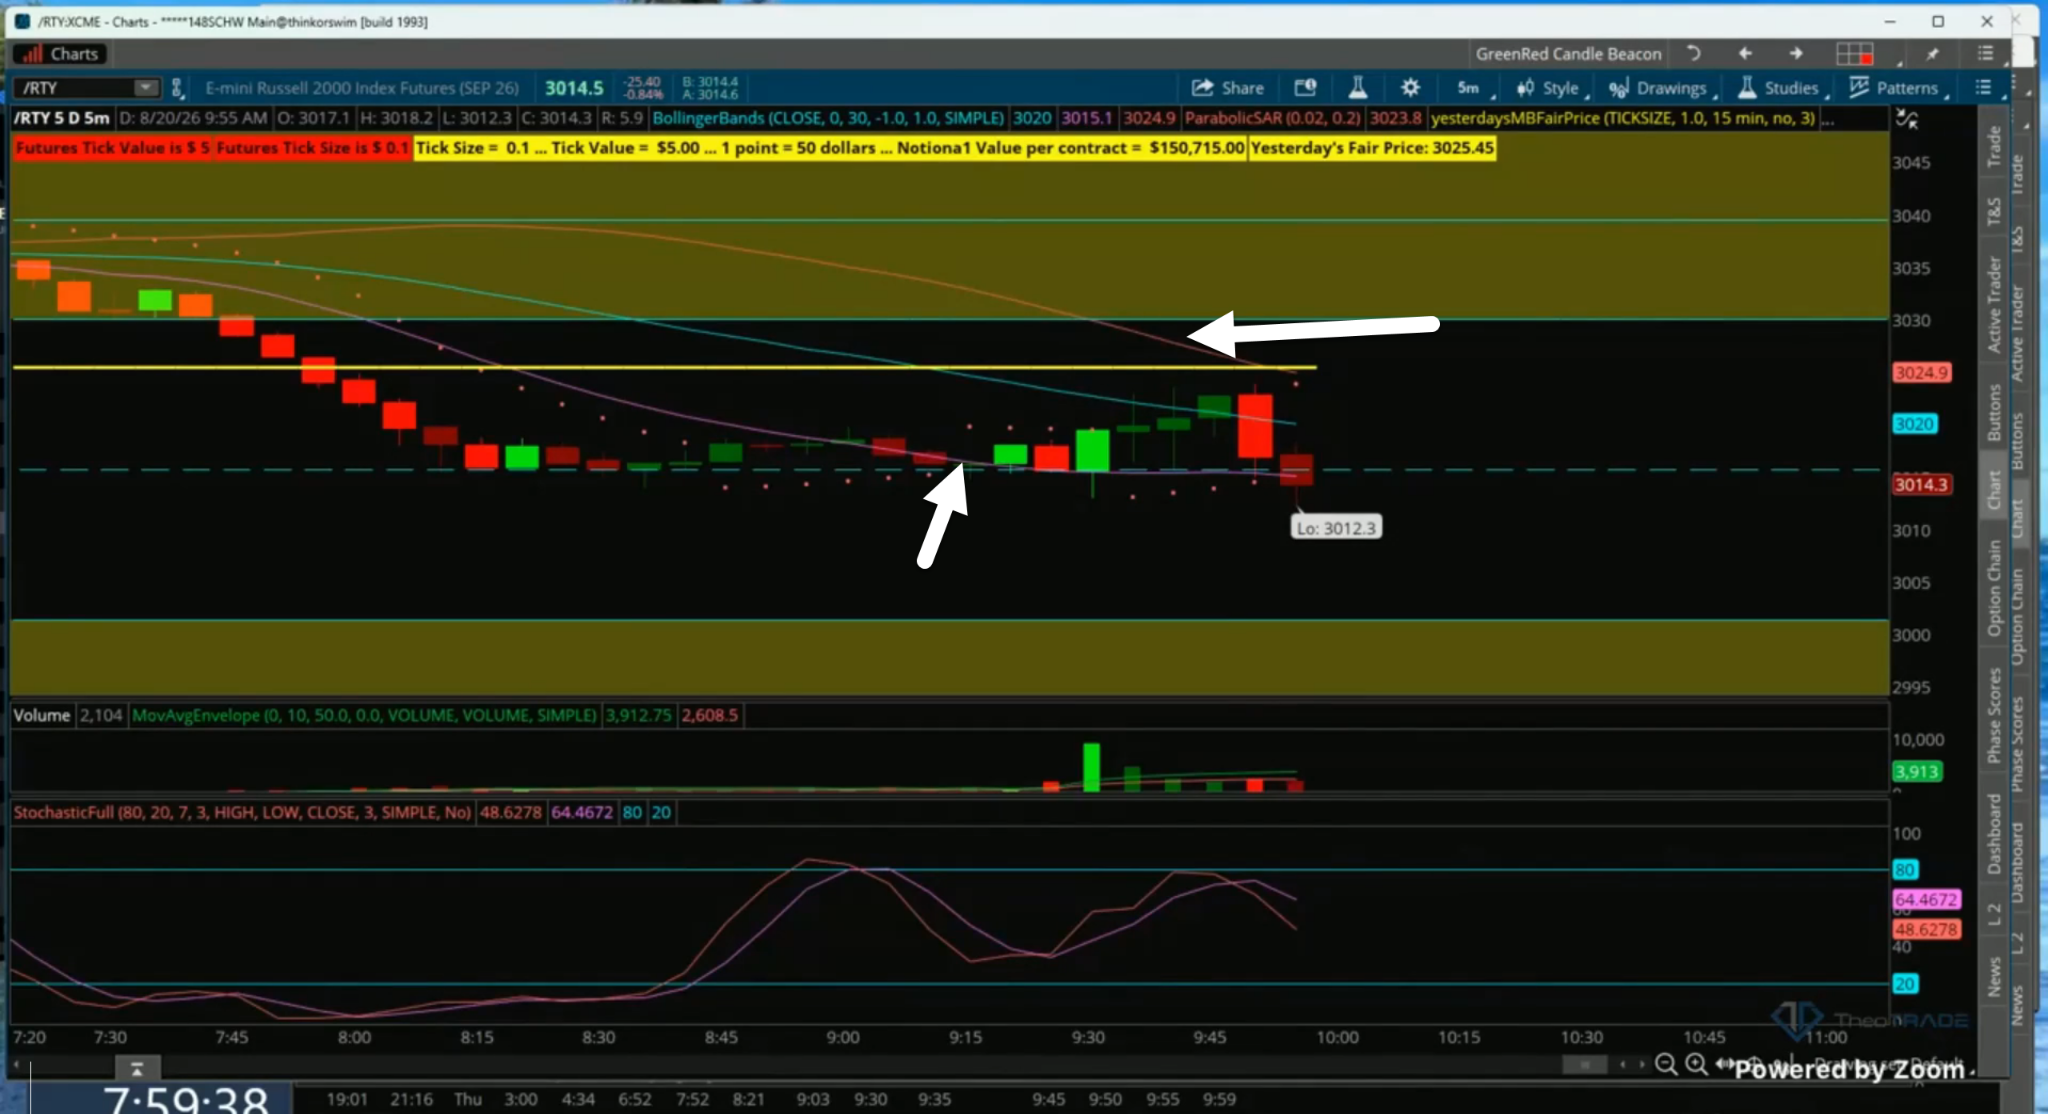Open the /RTY symbol dropdown arrow
Image resolution: width=2048 pixels, height=1114 pixels.
pos(146,88)
